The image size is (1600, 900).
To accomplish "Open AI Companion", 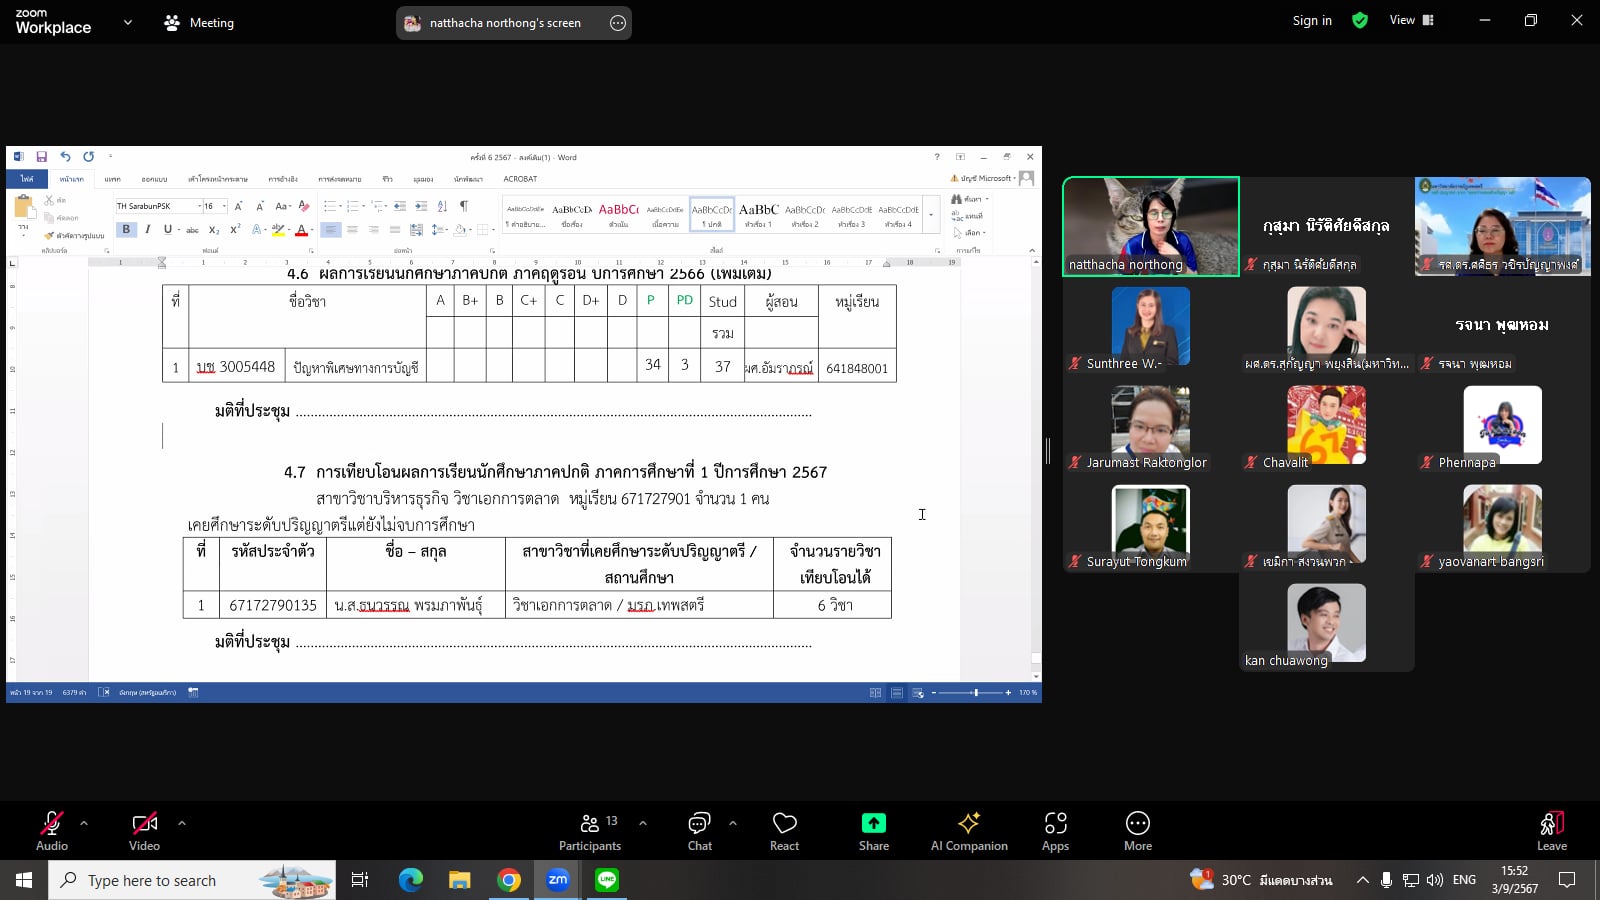I will [x=968, y=830].
